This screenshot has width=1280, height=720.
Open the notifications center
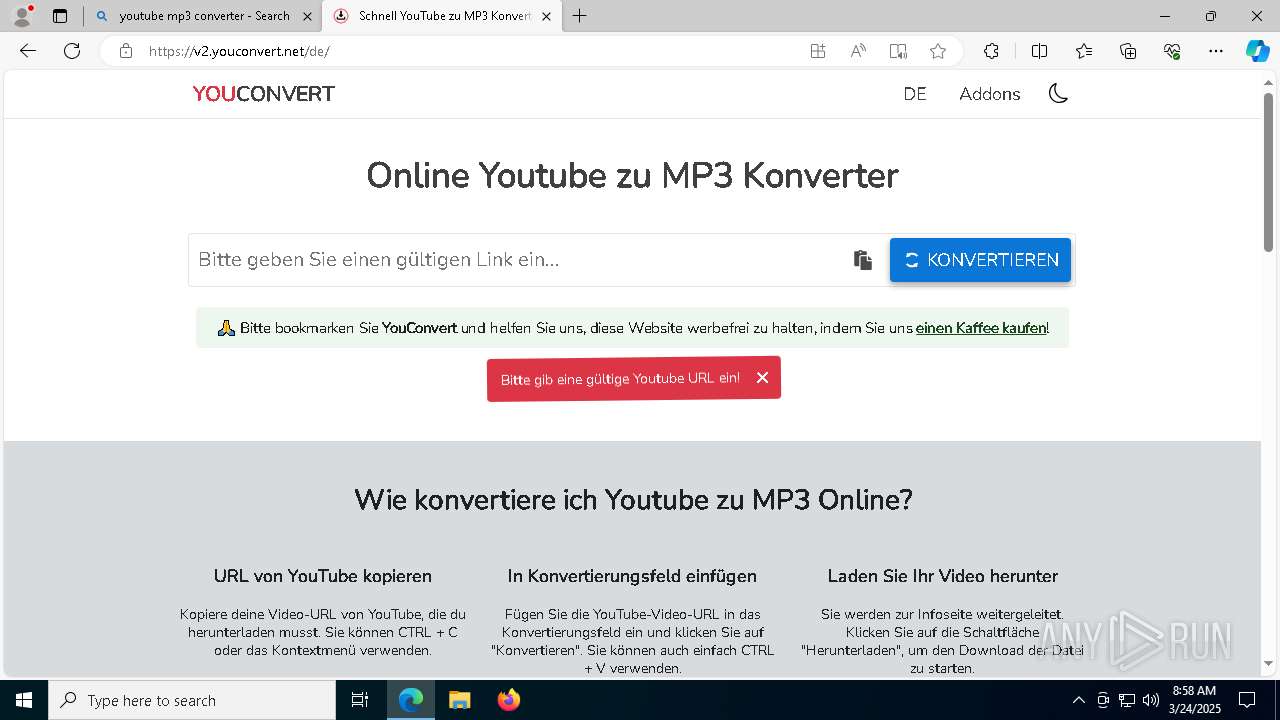pos(1247,700)
